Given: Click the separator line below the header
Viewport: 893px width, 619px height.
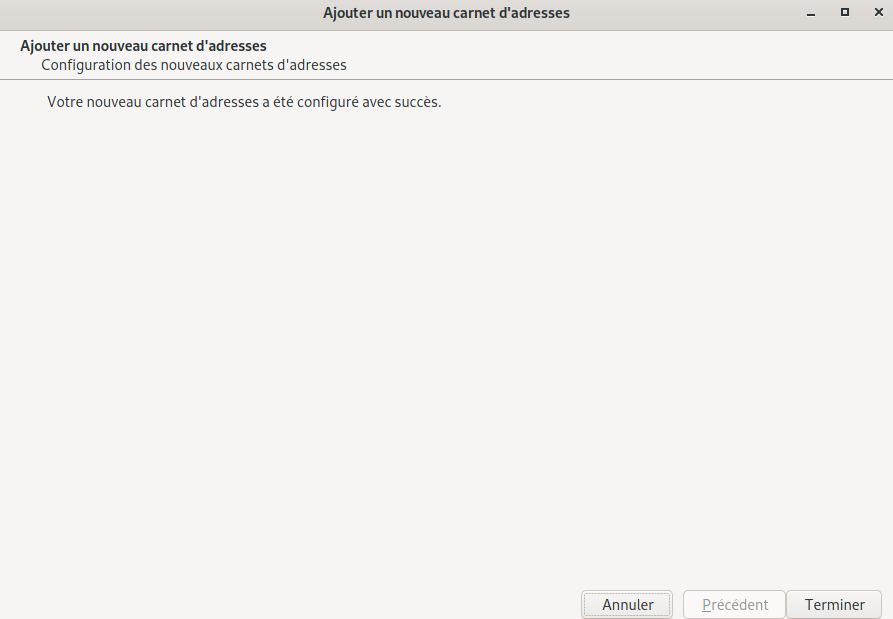Looking at the screenshot, I should tap(446, 79).
